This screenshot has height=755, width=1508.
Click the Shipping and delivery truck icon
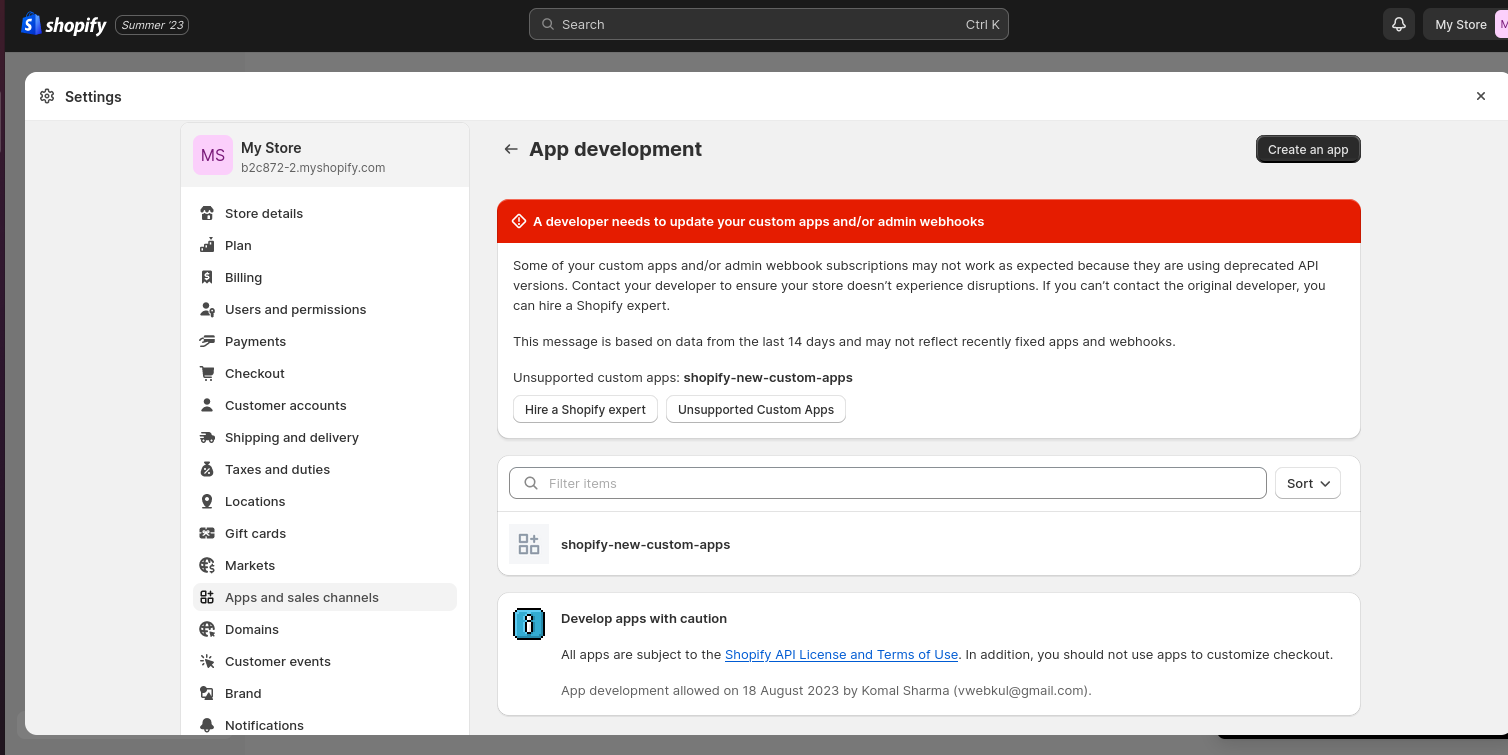(207, 437)
